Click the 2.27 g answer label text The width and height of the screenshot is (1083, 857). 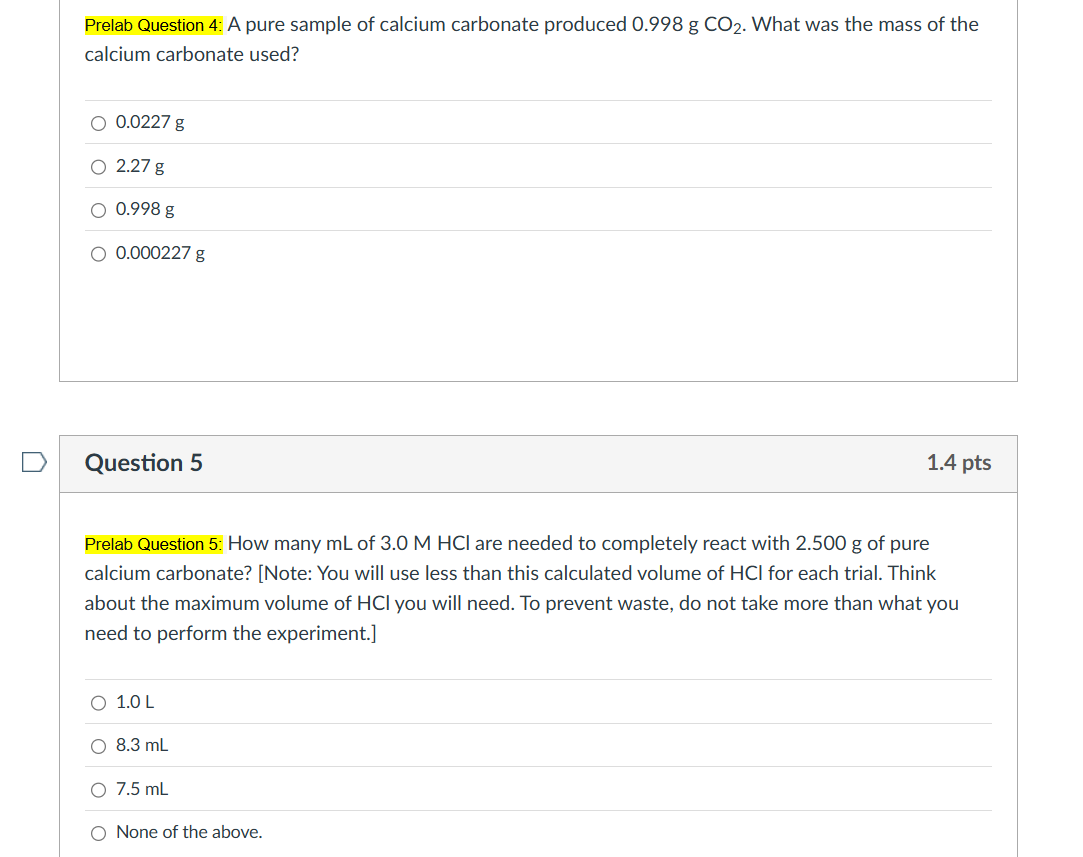(x=139, y=166)
